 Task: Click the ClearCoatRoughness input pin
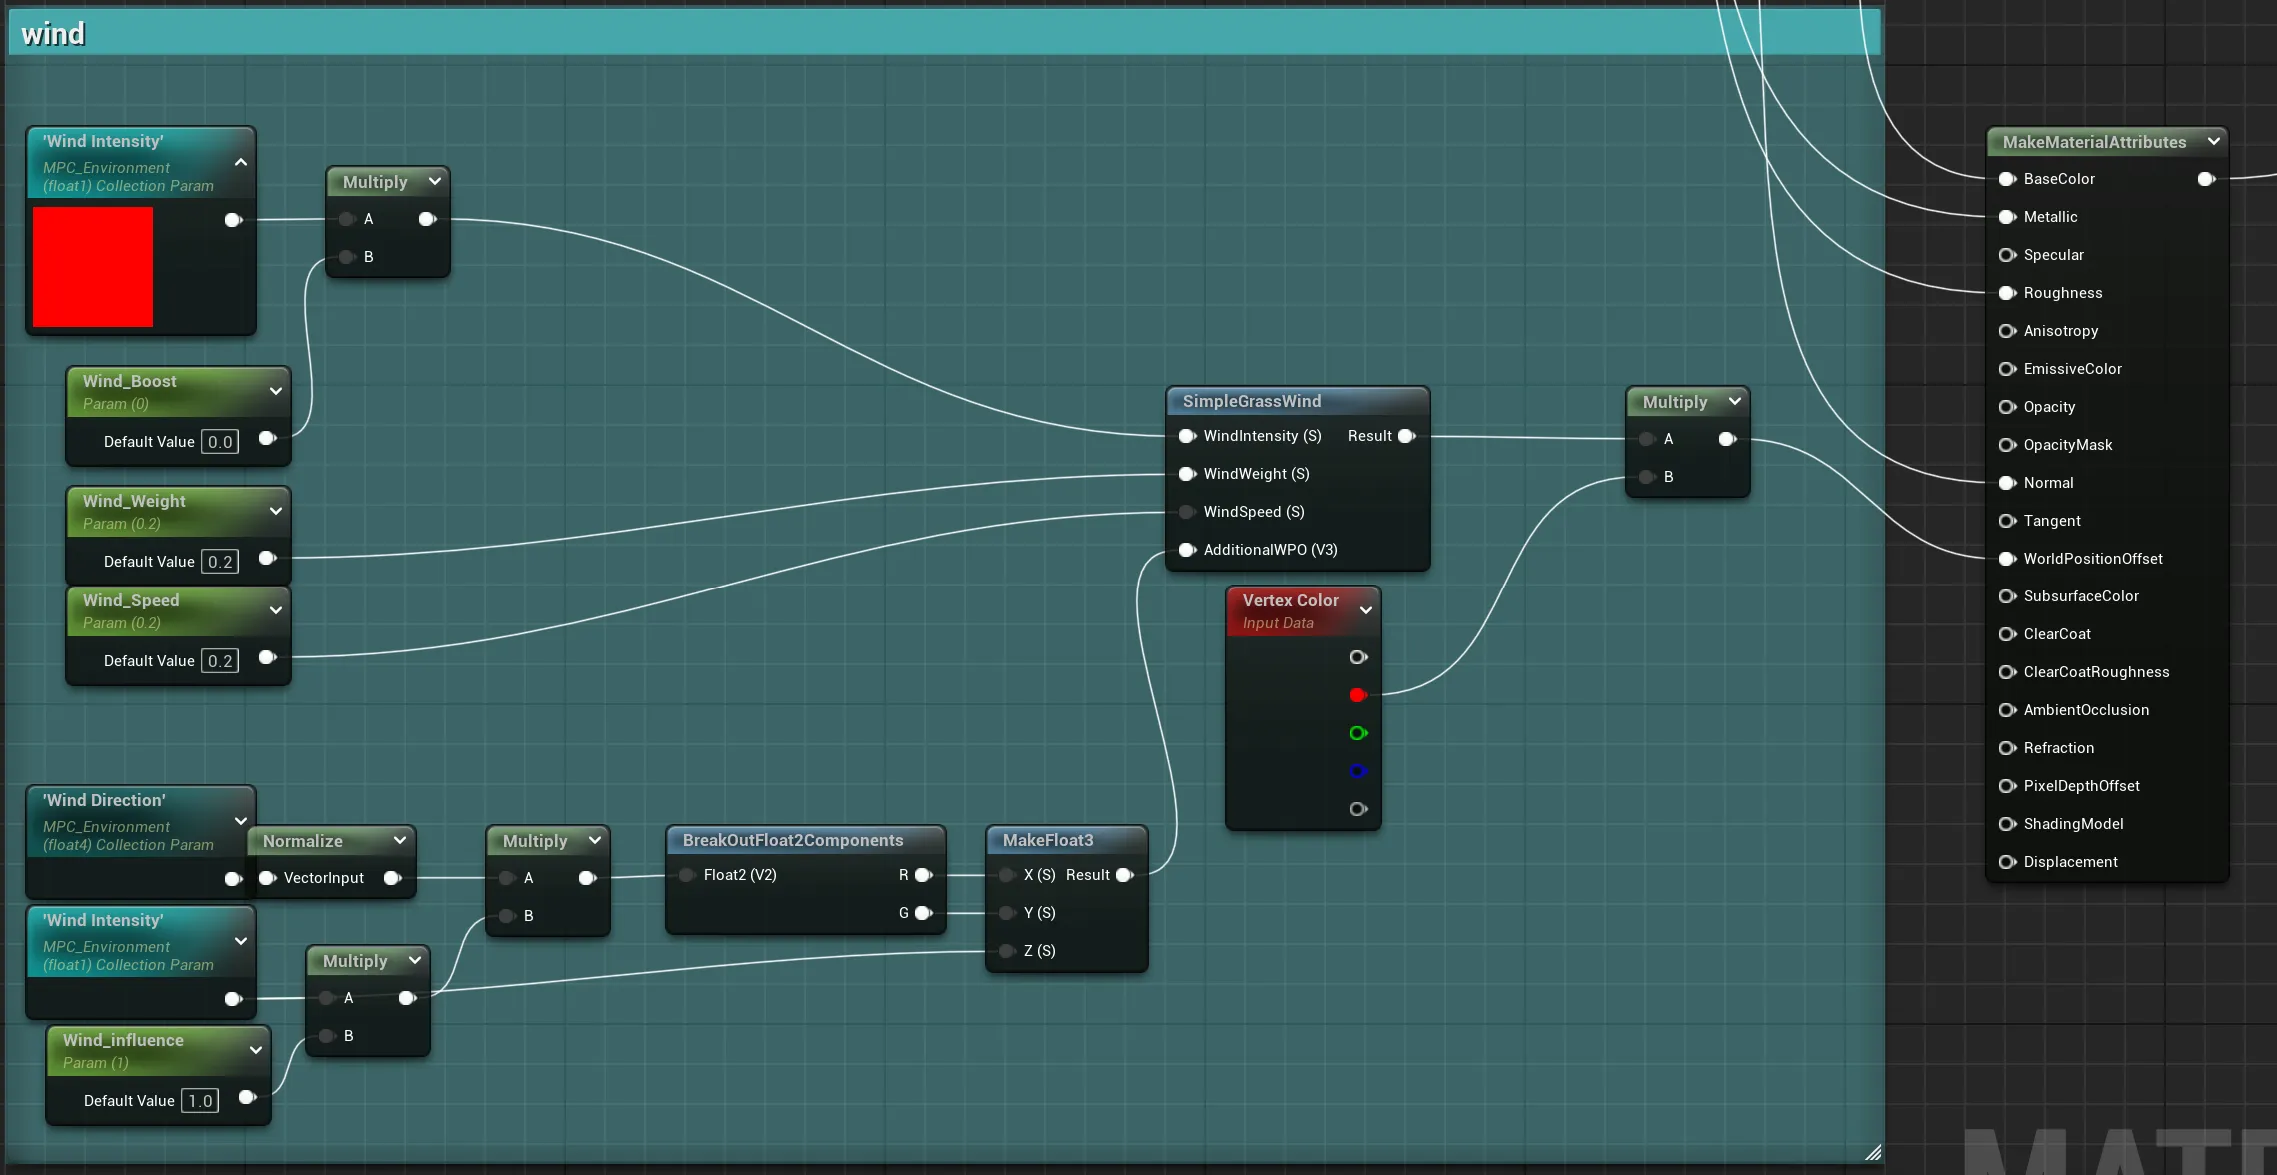(2007, 672)
